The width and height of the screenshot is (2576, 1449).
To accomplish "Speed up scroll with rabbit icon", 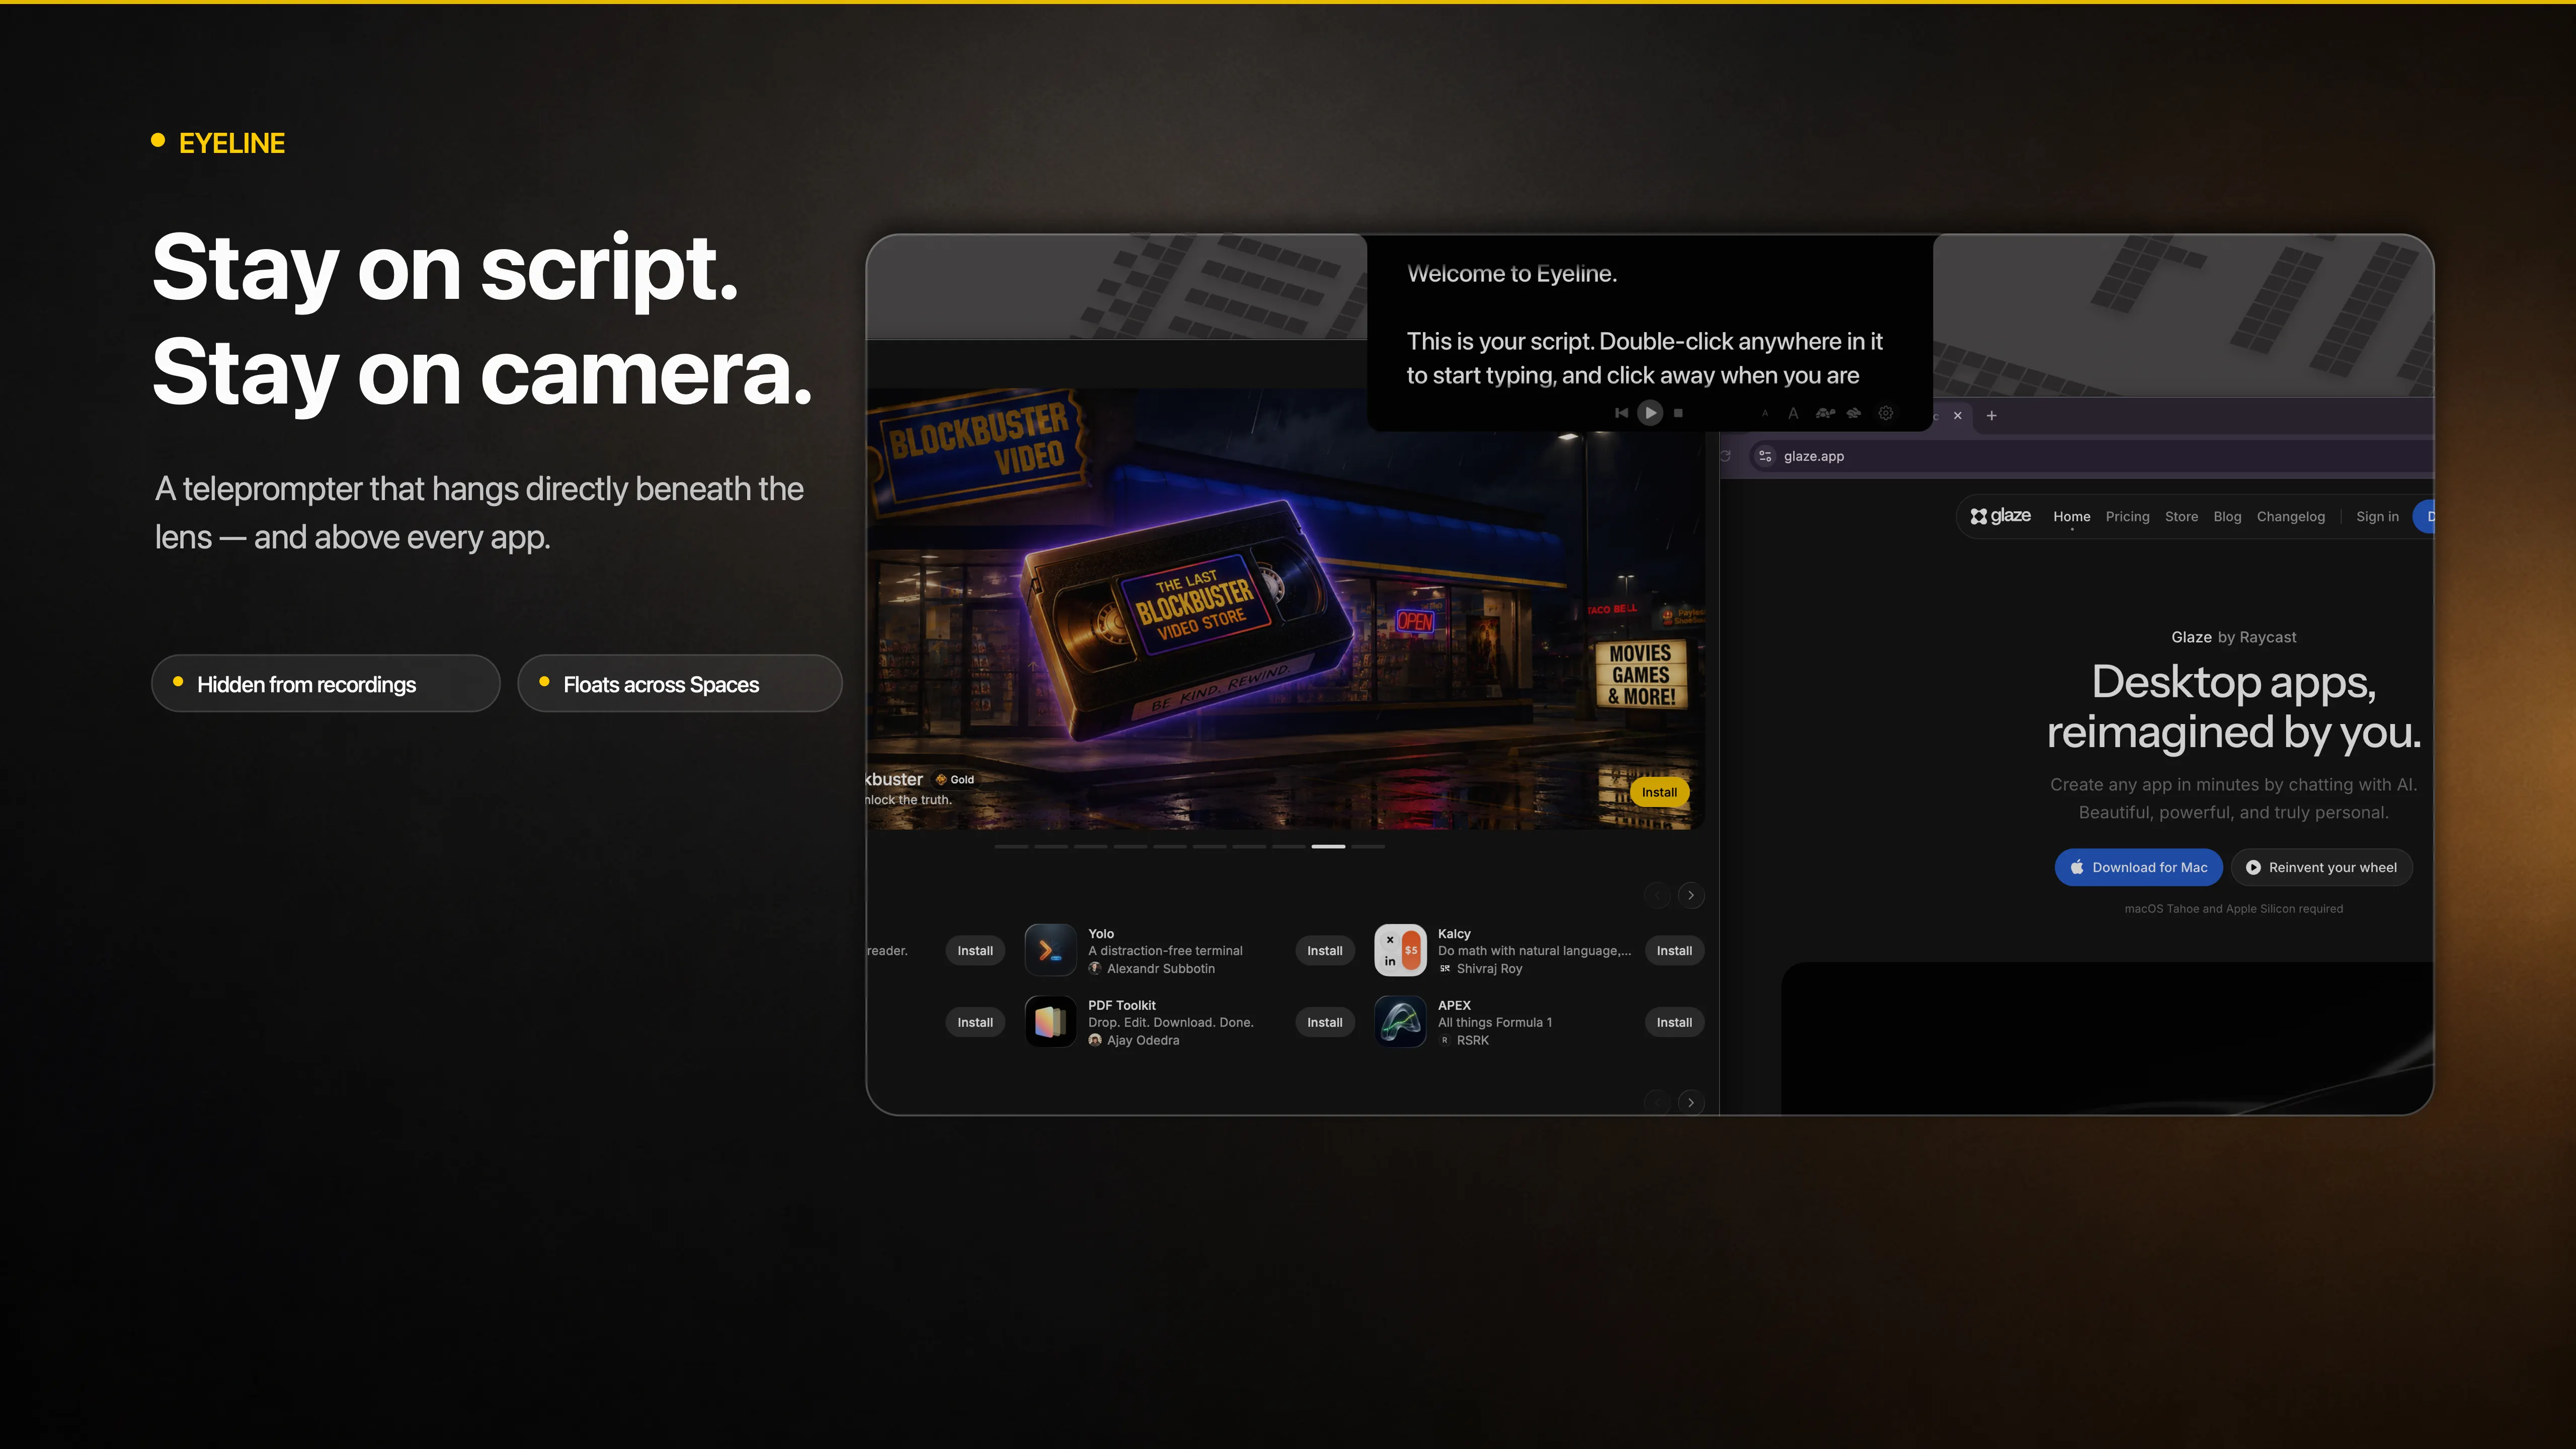I will point(1854,413).
